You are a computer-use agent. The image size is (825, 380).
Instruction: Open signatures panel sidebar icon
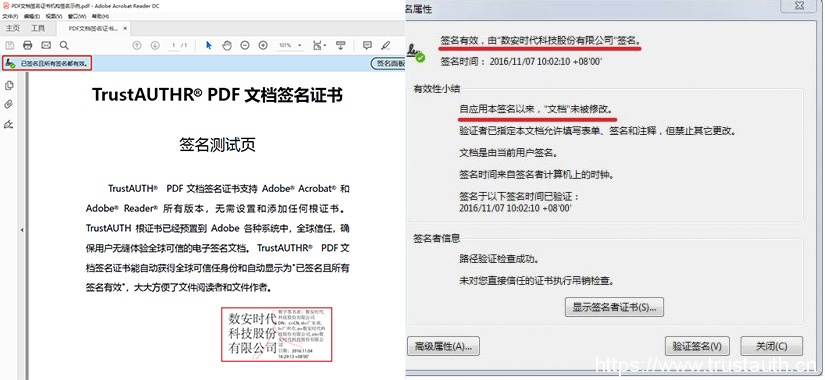[x=9, y=124]
